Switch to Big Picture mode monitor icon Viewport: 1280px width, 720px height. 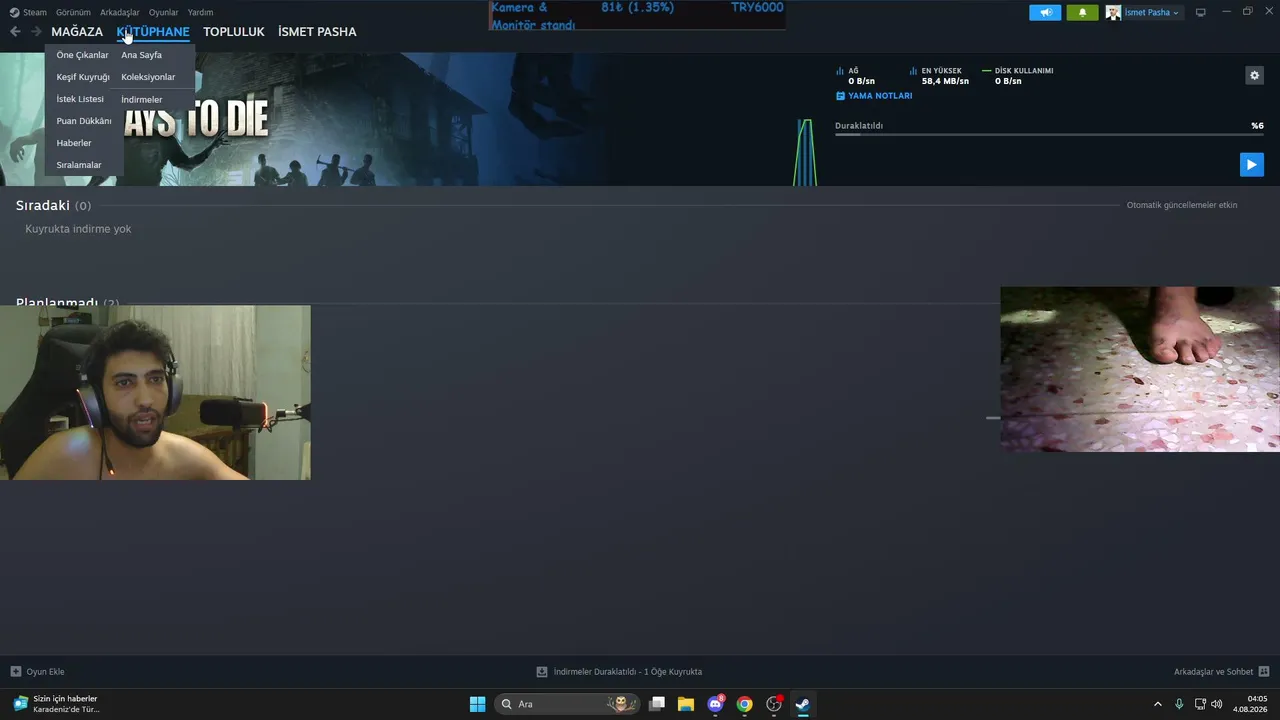pyautogui.click(x=1201, y=13)
